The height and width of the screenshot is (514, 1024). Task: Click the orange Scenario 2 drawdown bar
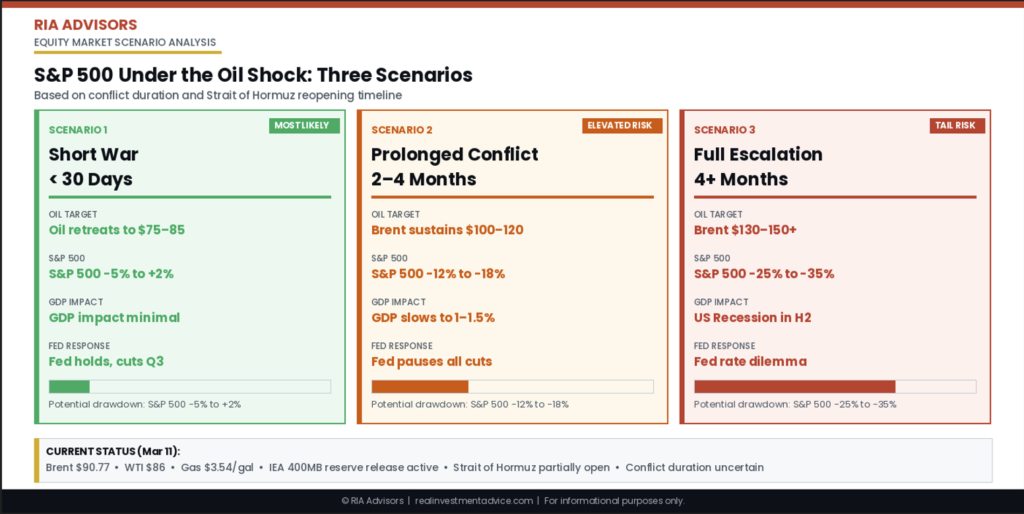pos(420,387)
